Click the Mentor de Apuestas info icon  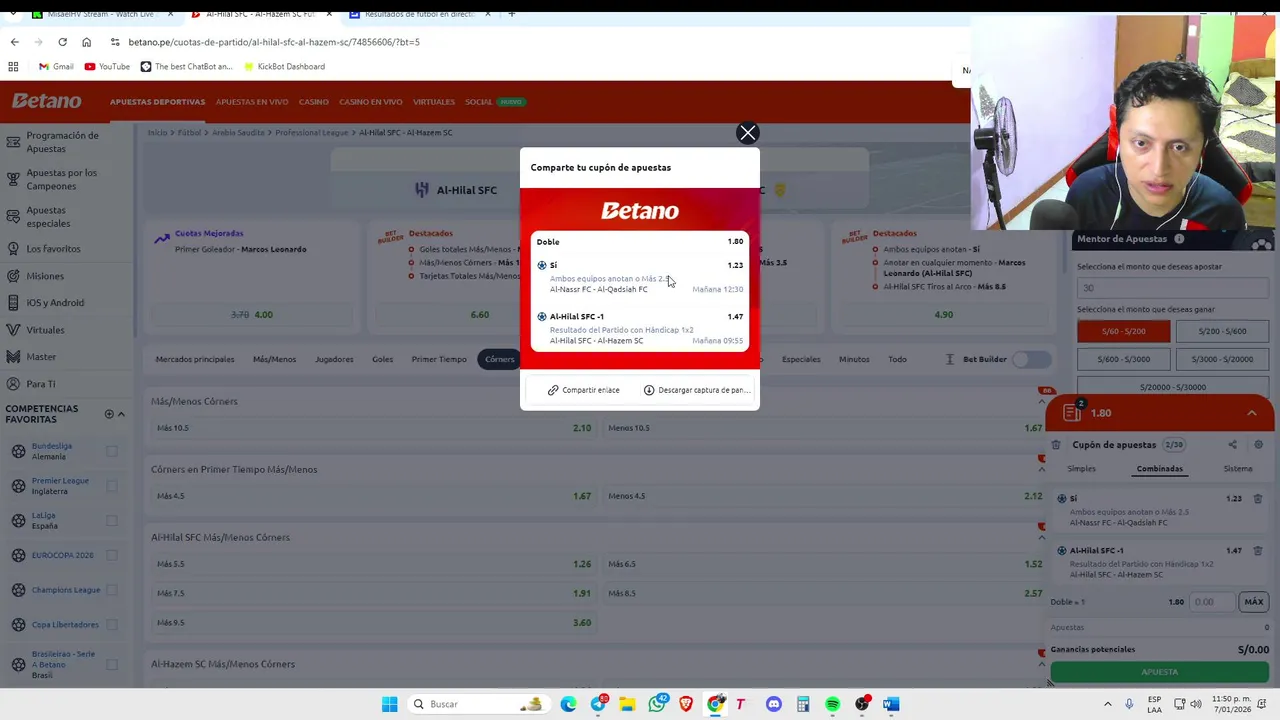(1179, 239)
